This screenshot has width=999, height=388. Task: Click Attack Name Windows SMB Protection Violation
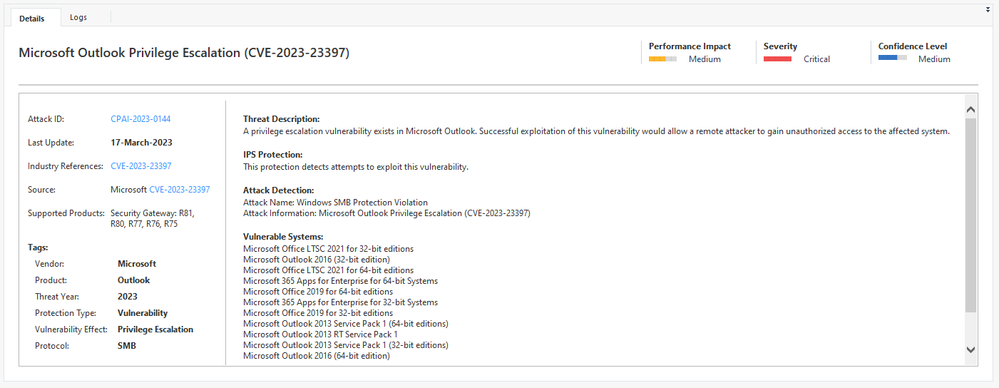336,203
